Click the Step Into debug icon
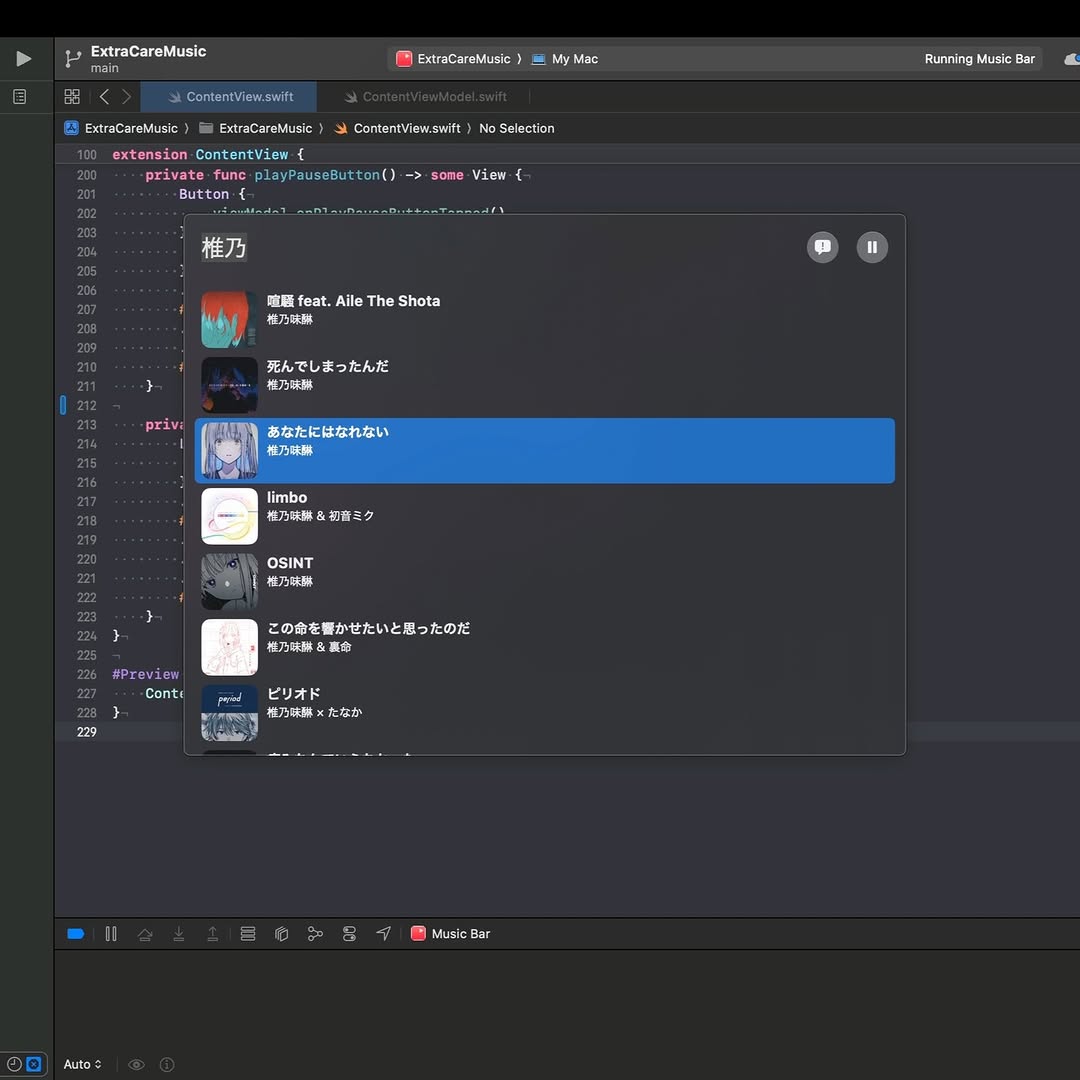Image resolution: width=1080 pixels, height=1080 pixels. [178, 934]
